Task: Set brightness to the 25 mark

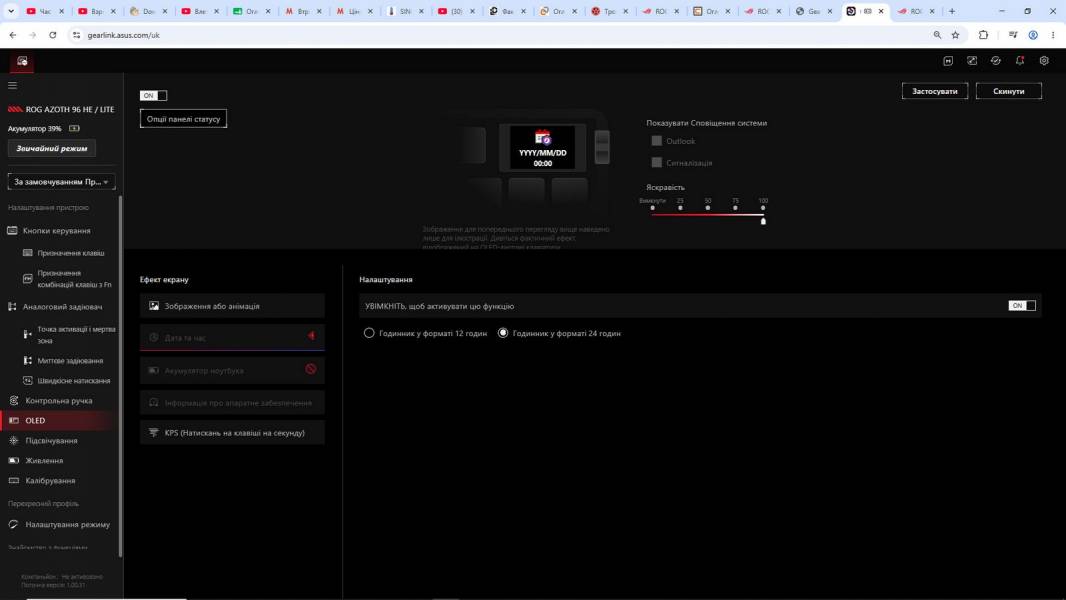Action: (680, 208)
